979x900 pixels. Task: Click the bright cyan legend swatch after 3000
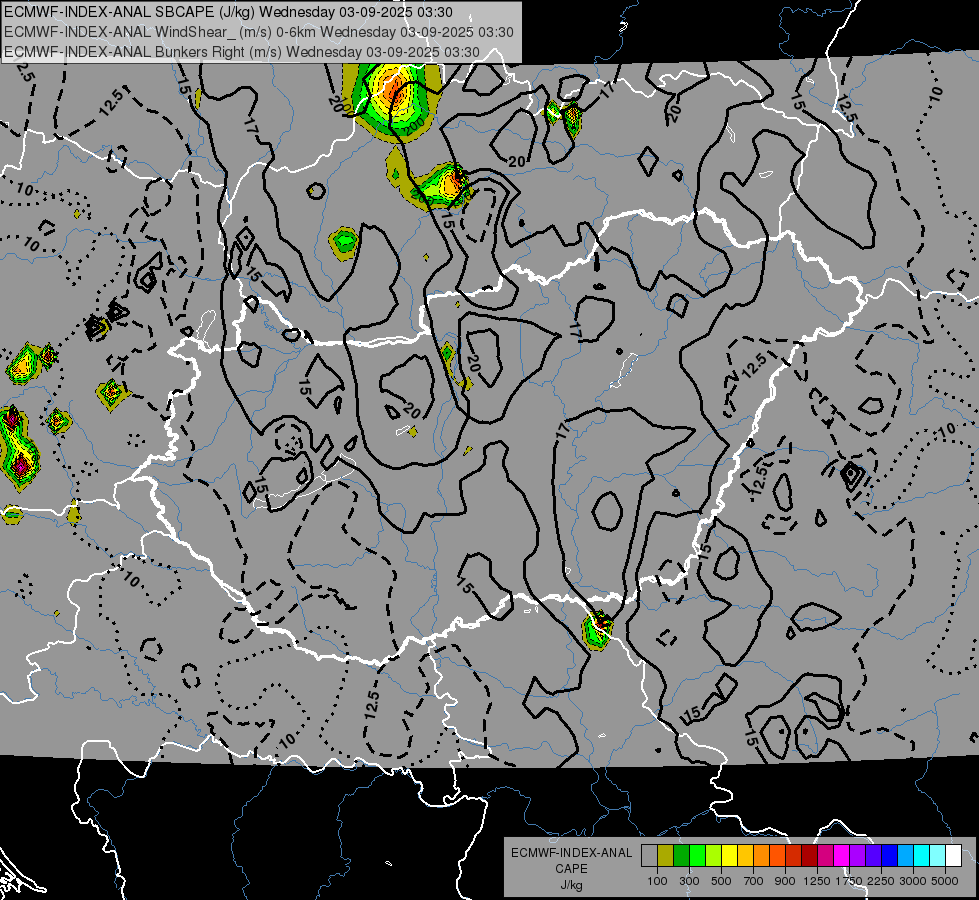pos(922,856)
